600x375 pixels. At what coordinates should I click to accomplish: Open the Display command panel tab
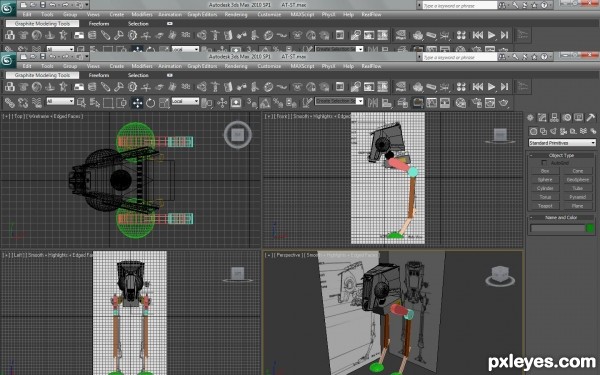click(x=579, y=117)
